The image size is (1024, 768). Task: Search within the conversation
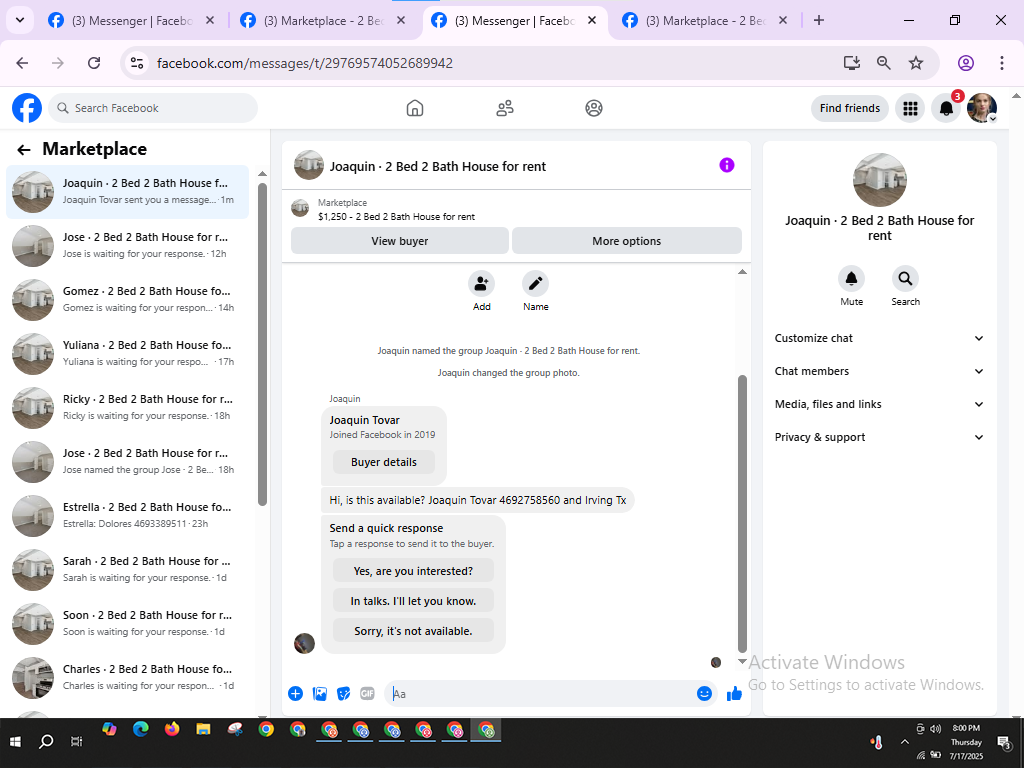[905, 279]
